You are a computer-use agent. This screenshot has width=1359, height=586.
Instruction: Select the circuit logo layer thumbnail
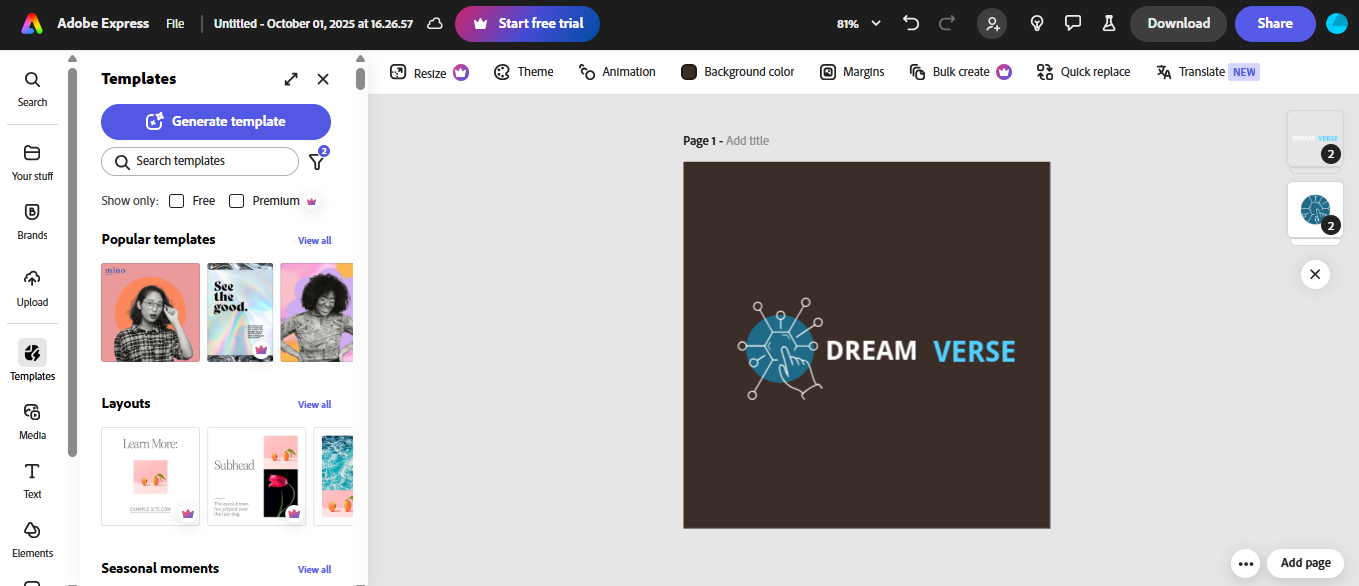coord(1315,210)
